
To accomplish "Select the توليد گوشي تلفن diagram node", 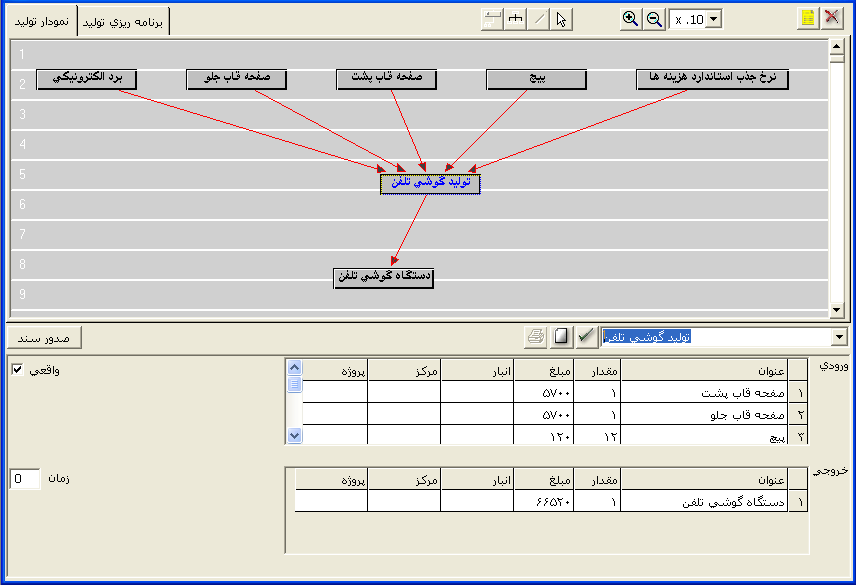I will point(430,184).
